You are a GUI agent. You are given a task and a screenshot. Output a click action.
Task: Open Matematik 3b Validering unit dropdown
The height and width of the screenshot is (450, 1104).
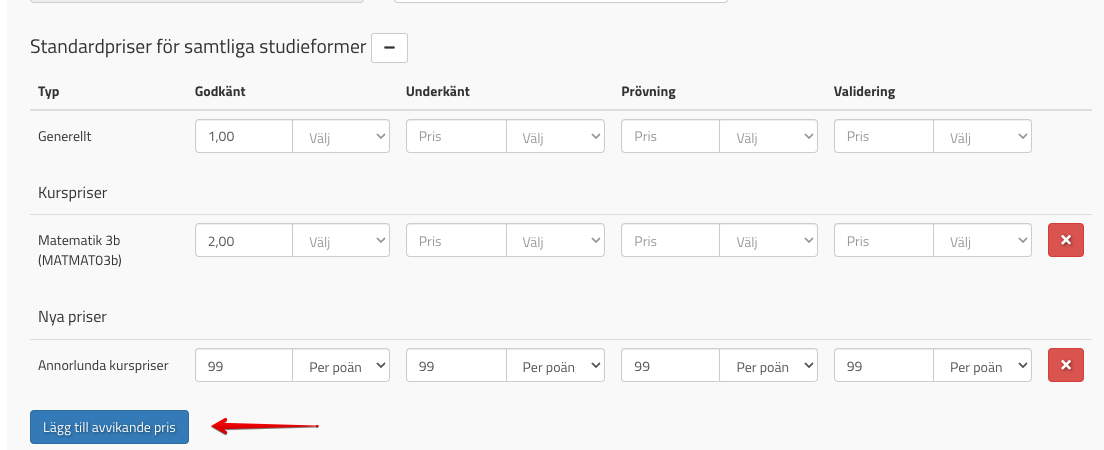pos(982,241)
